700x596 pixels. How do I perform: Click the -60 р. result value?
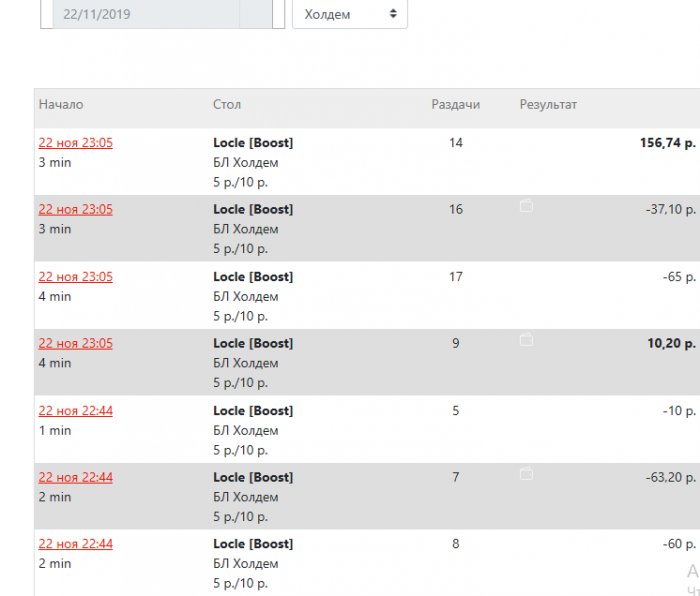[x=679, y=545]
